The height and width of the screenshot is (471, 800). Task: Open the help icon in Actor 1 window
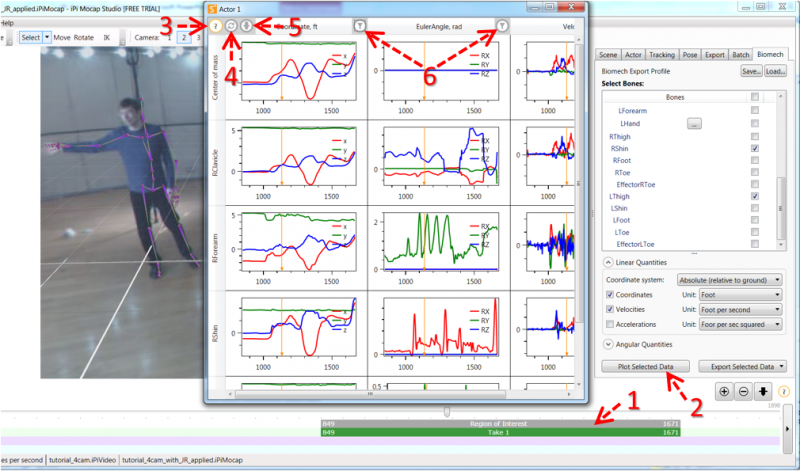coord(216,26)
